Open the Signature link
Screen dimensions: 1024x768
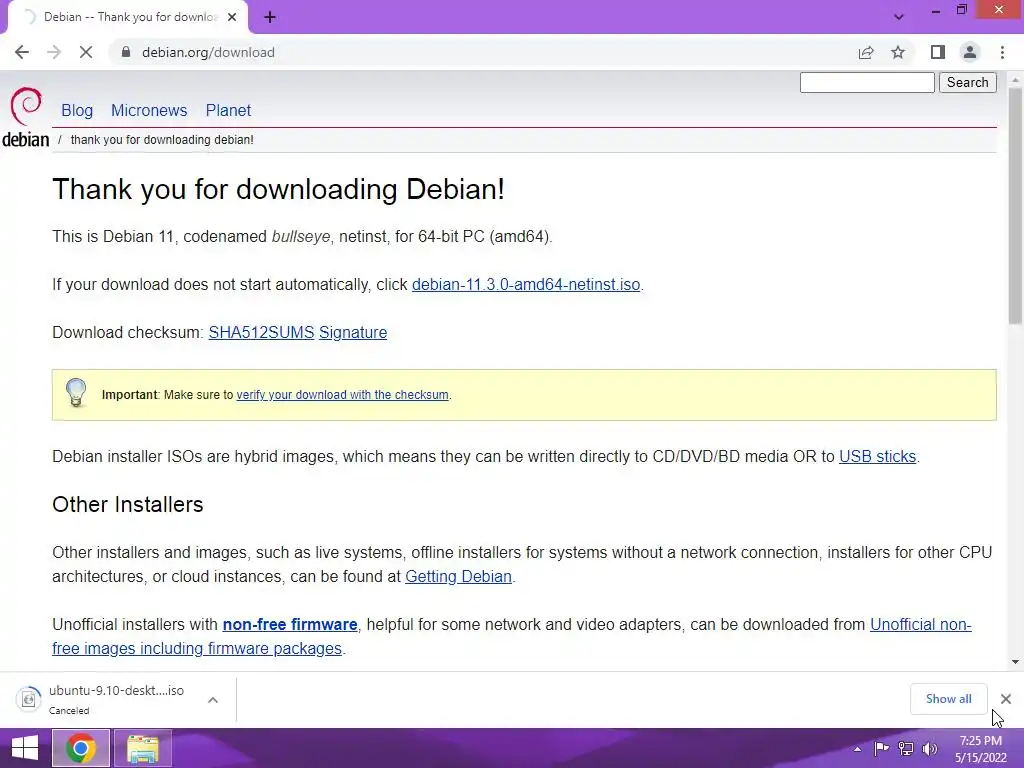click(353, 332)
